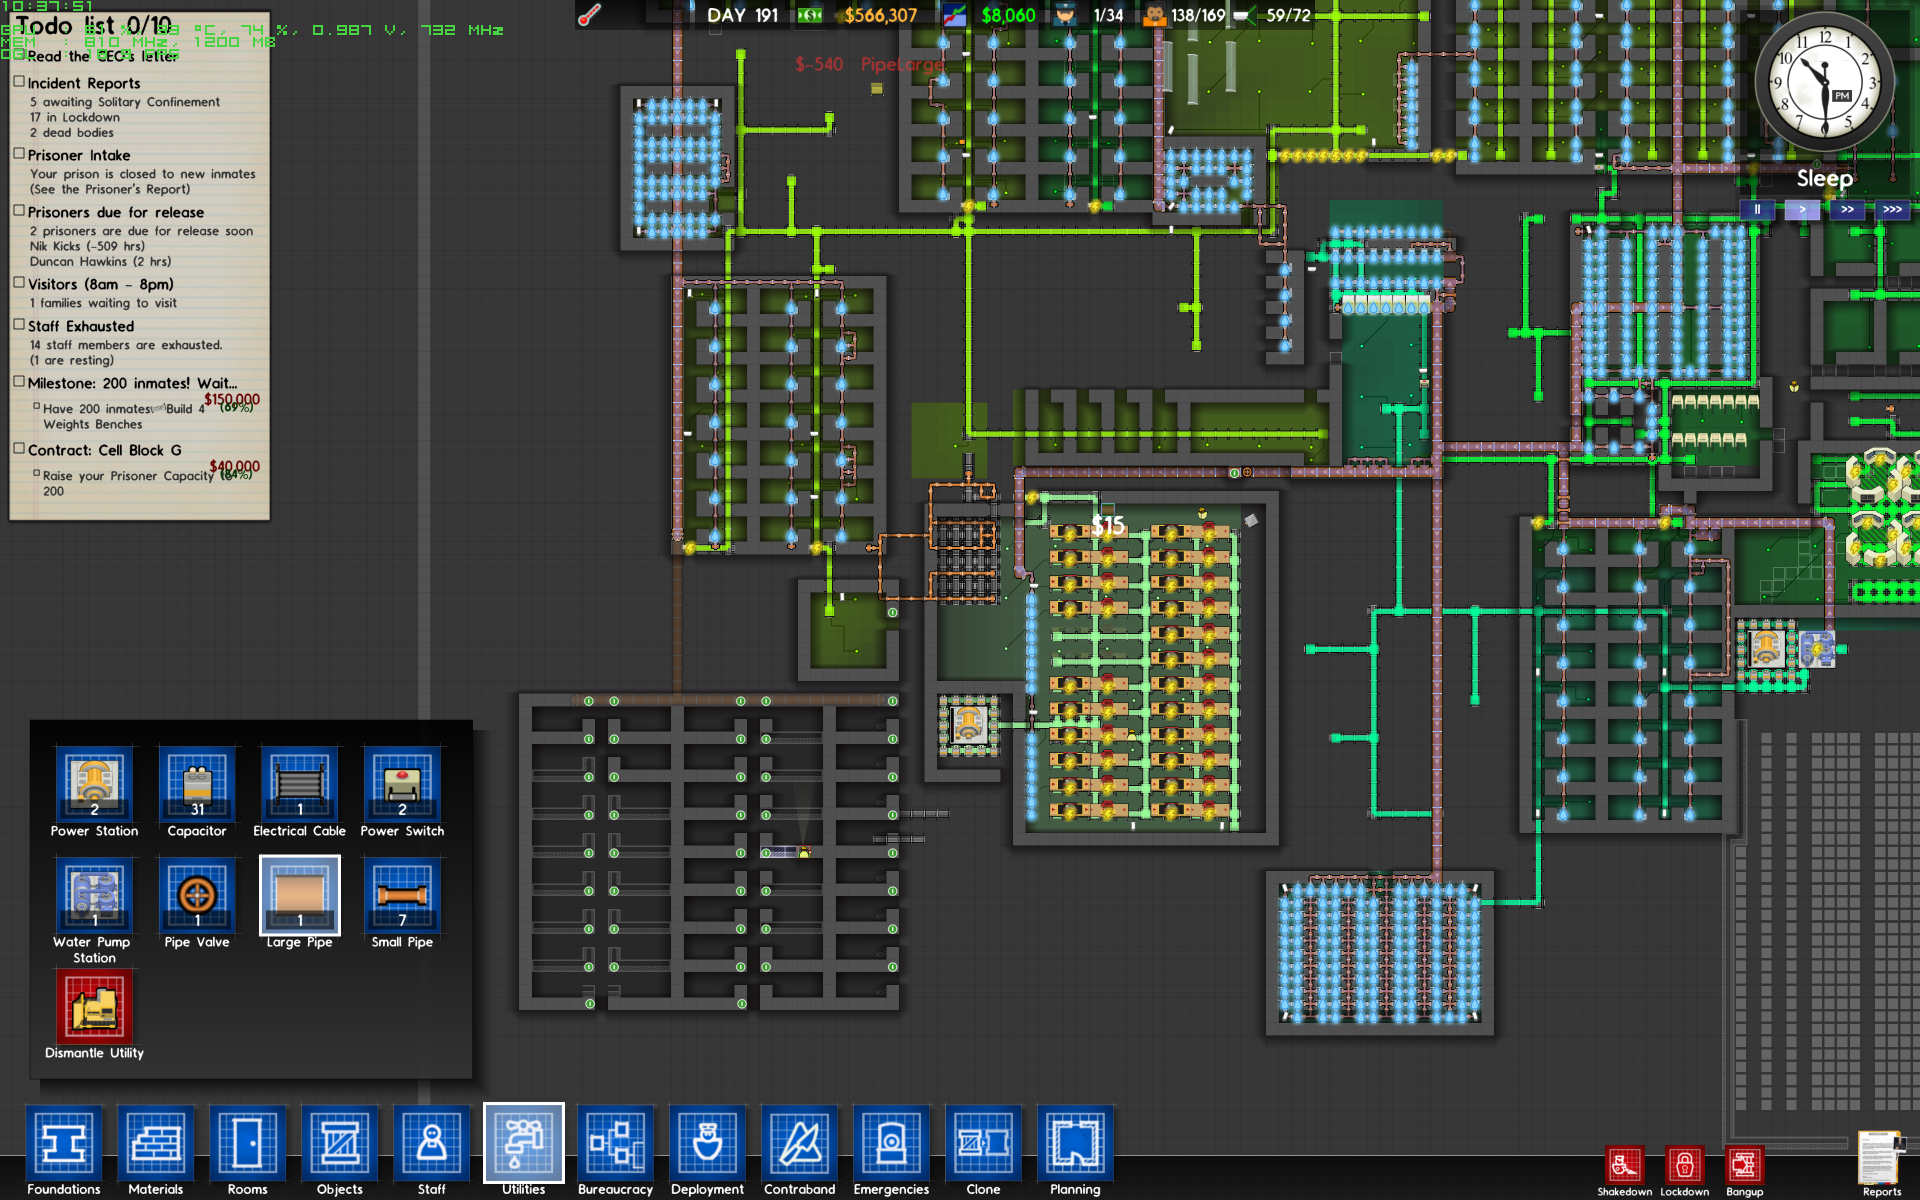Screen dimensions: 1920x1200
Task: Click the $40,000 contract reward
Action: pyautogui.click(x=235, y=466)
